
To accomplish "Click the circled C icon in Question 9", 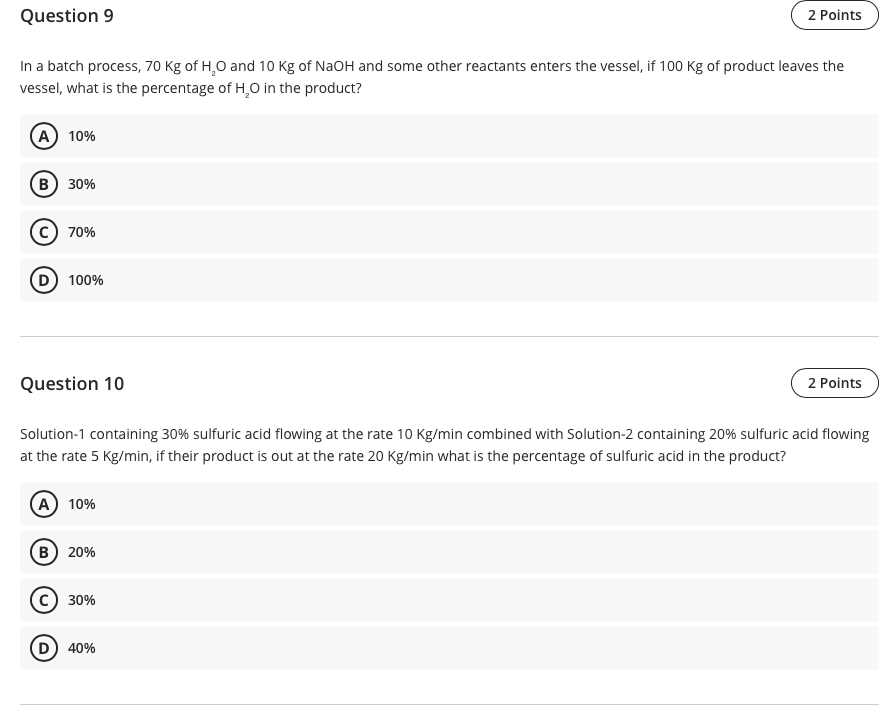I will [44, 232].
